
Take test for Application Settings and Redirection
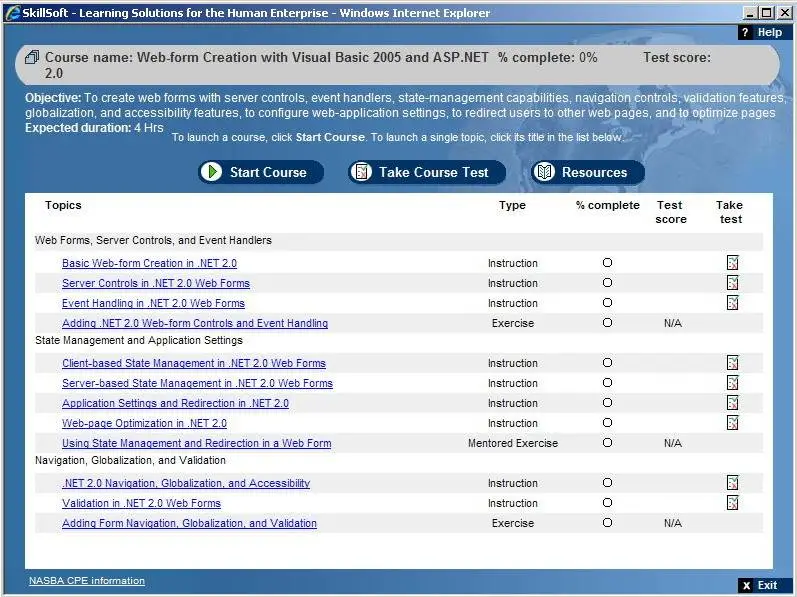click(732, 403)
